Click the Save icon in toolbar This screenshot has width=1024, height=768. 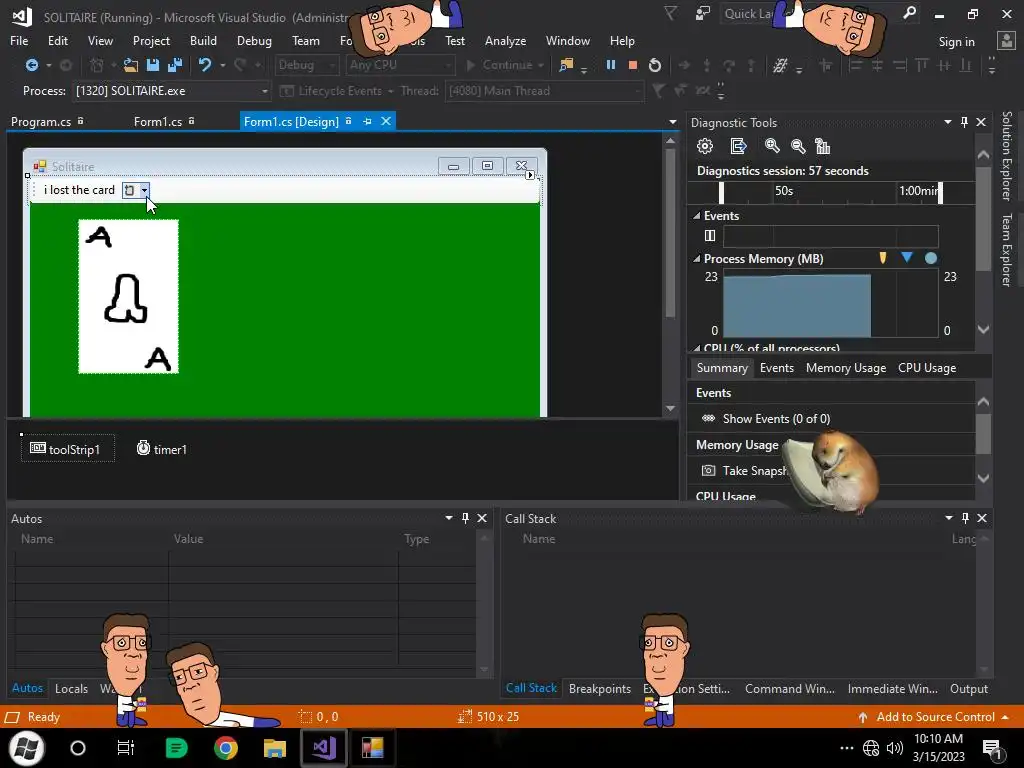pos(153,65)
